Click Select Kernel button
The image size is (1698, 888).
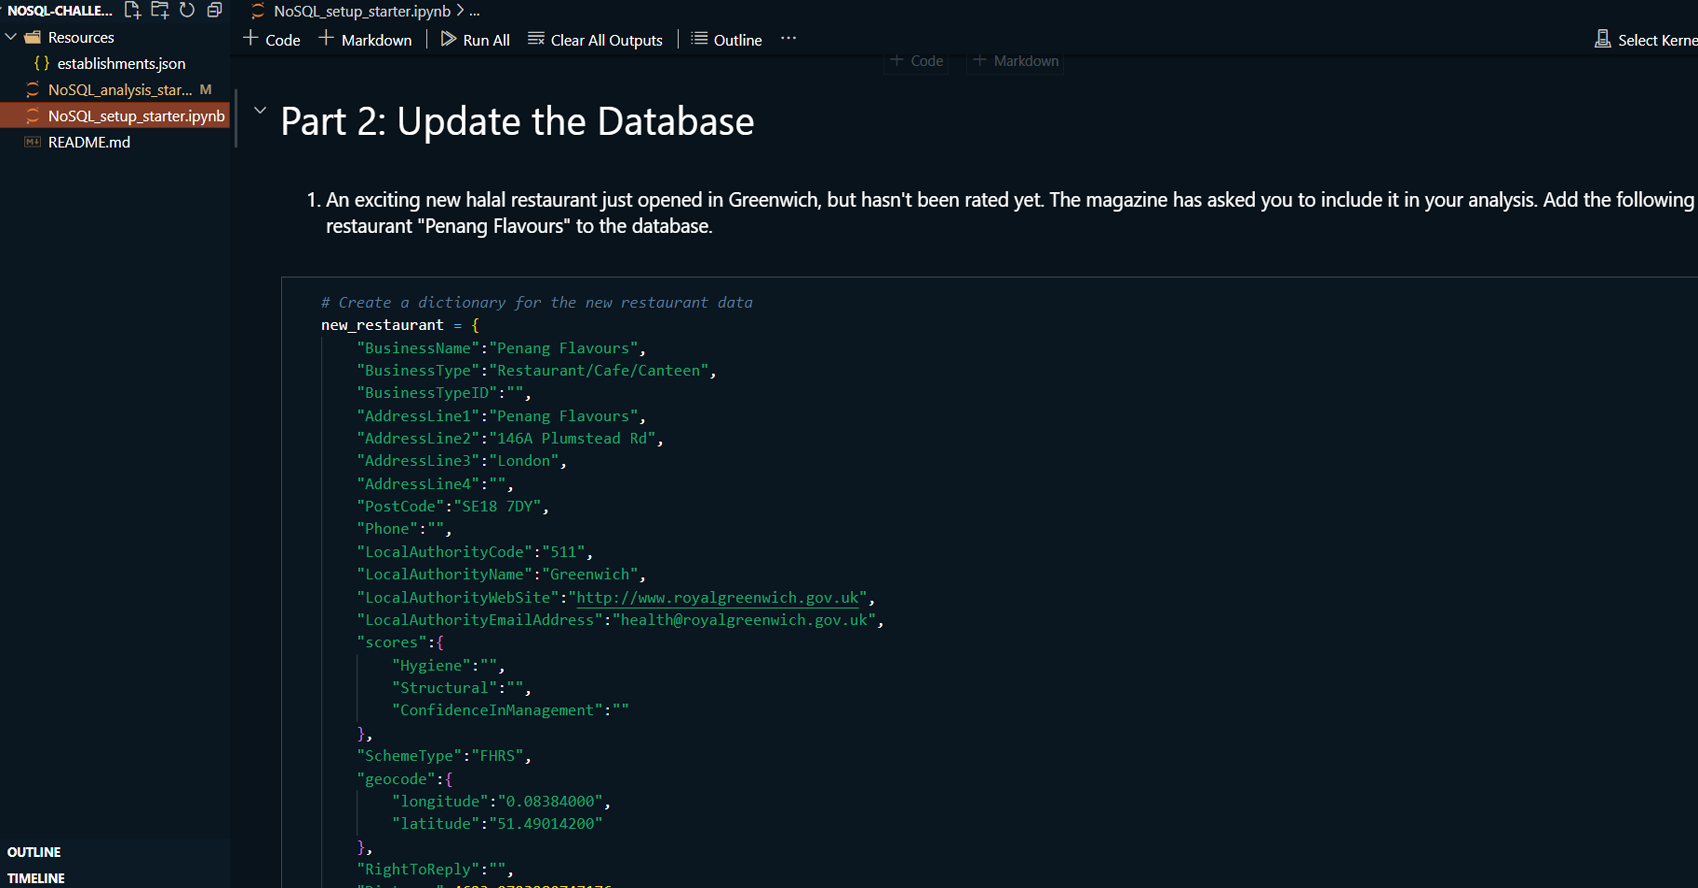tap(1645, 40)
